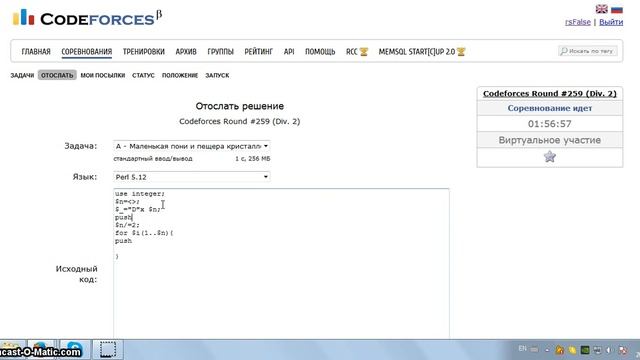Click the Виртуальное участие text
Image resolution: width=640 pixels, height=360 pixels.
pos(550,140)
